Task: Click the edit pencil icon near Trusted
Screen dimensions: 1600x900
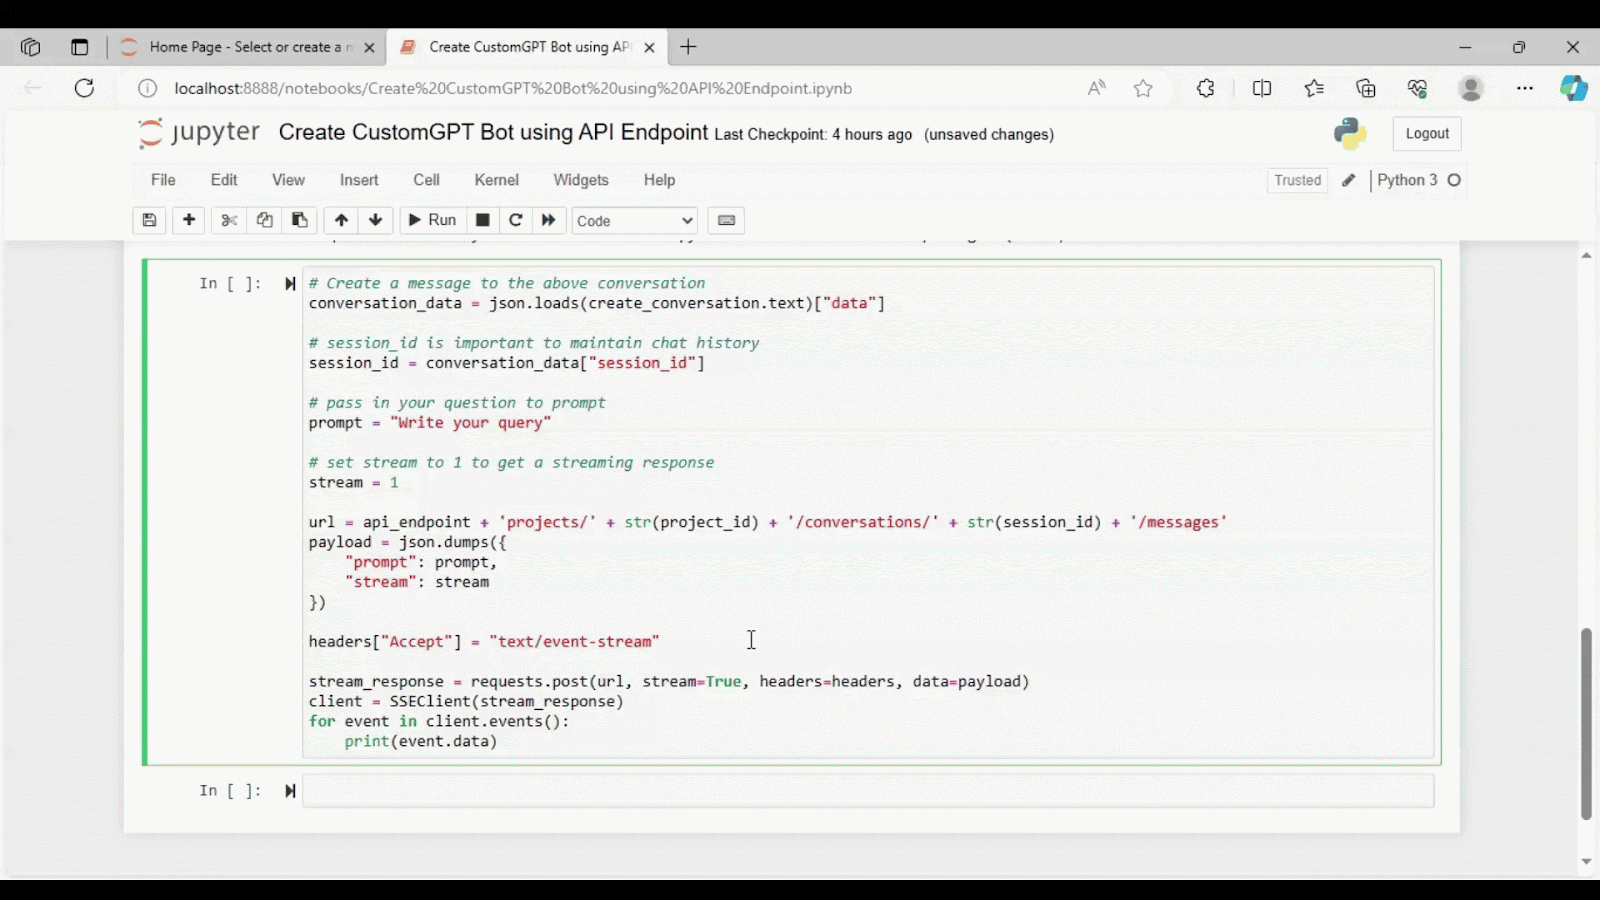Action: pos(1348,180)
